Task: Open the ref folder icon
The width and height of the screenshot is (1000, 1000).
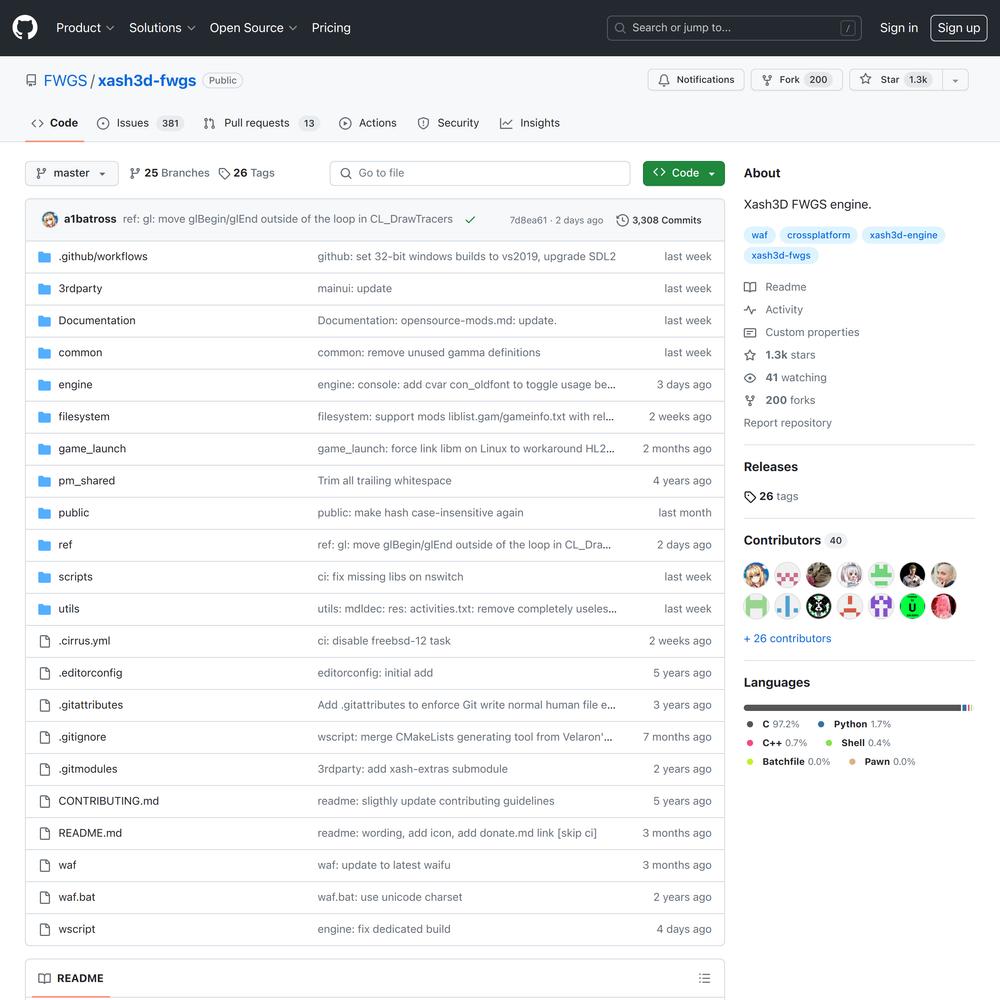Action: [44, 545]
